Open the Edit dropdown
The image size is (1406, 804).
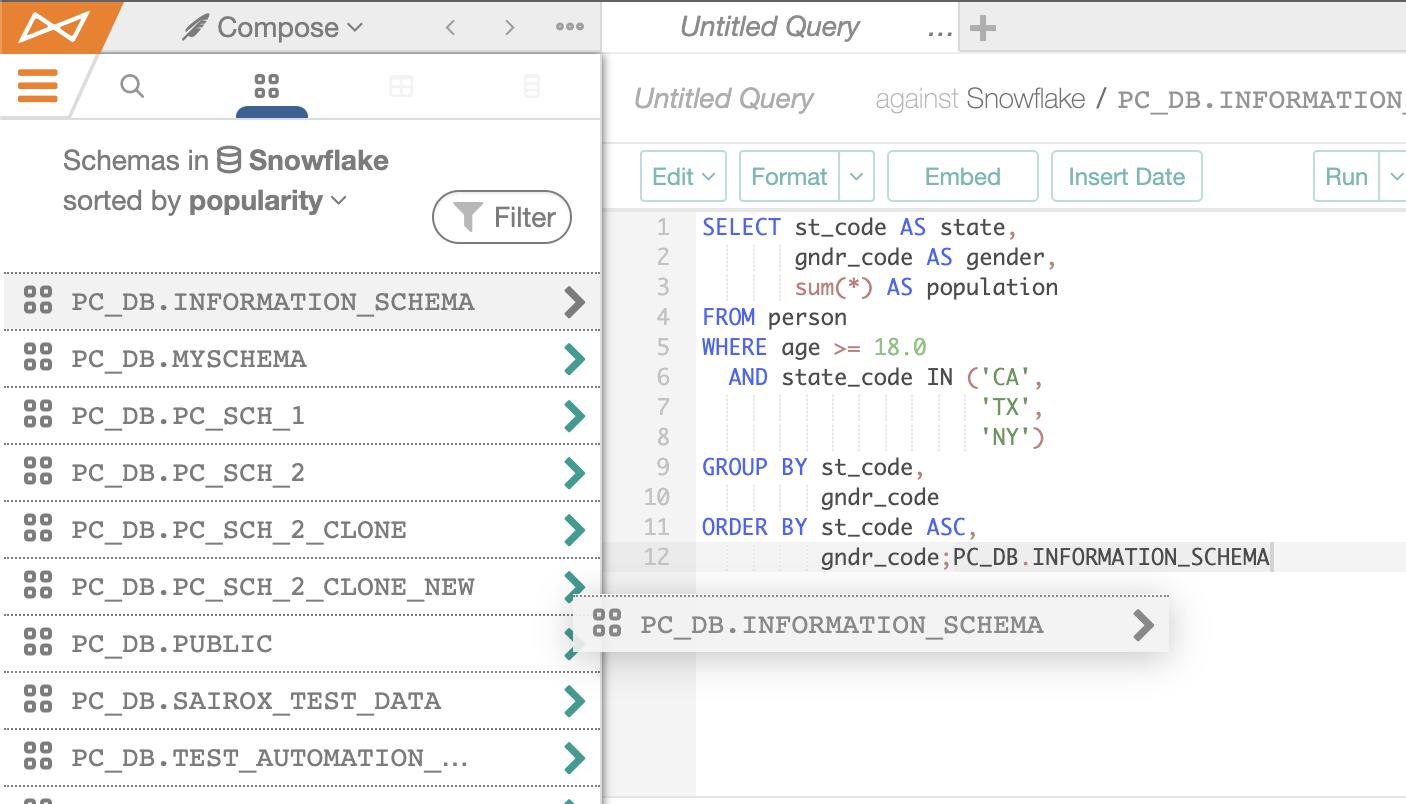point(683,177)
